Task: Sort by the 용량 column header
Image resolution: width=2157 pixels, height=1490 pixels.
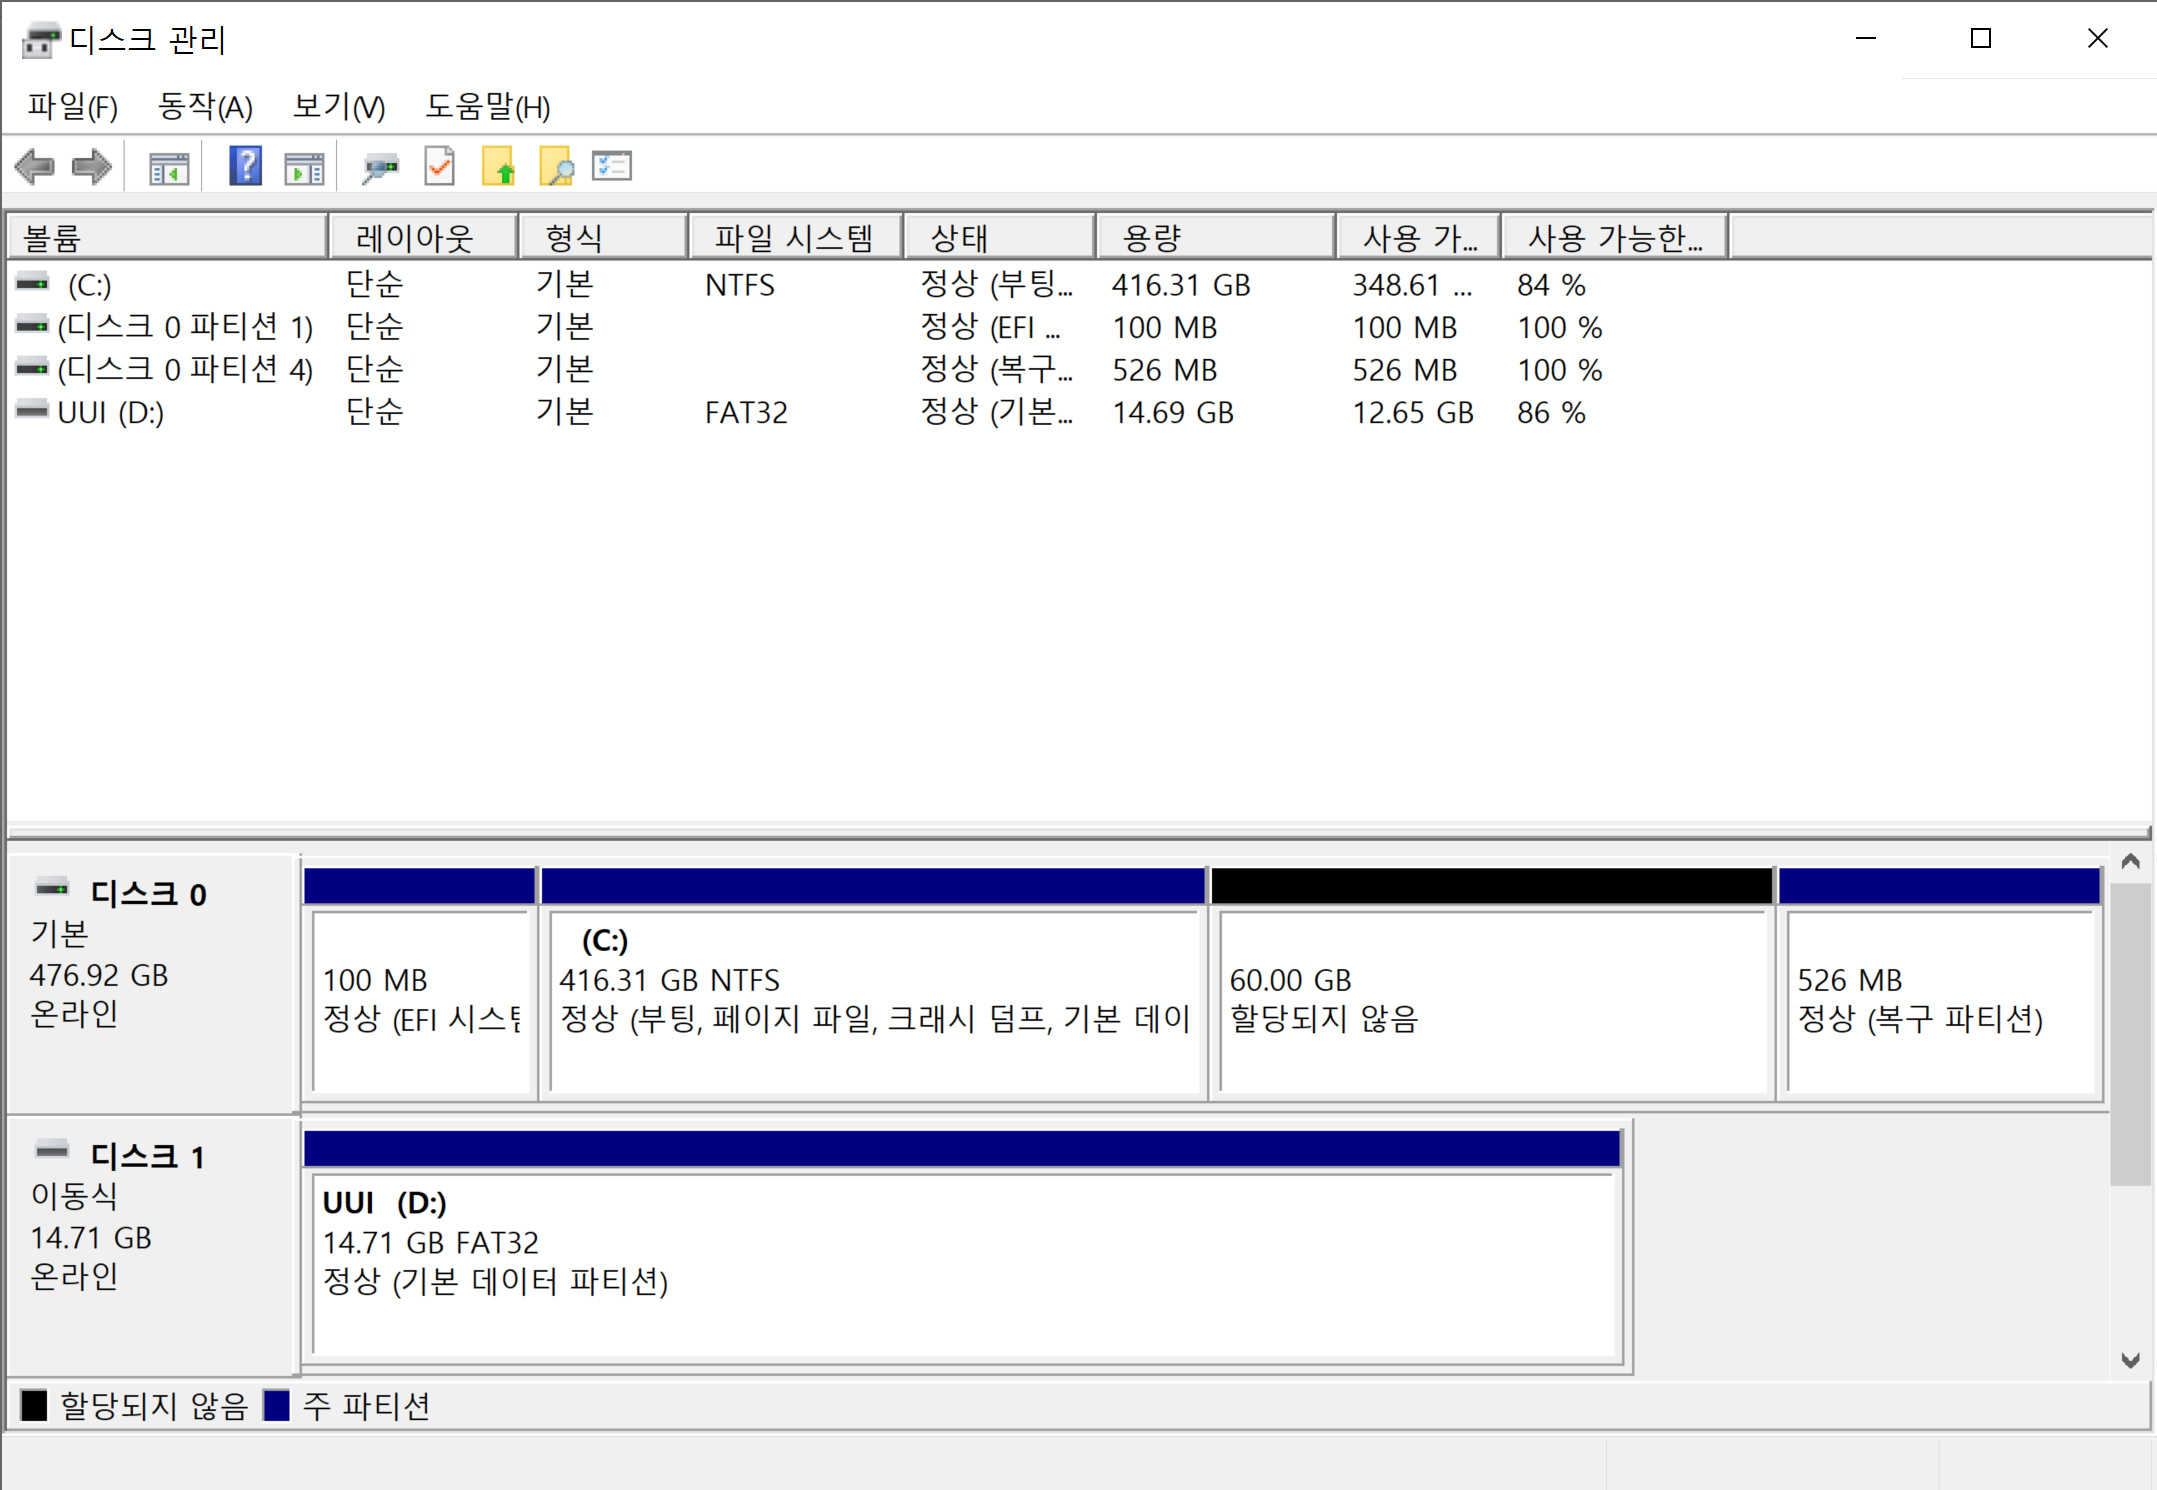Action: click(1214, 238)
